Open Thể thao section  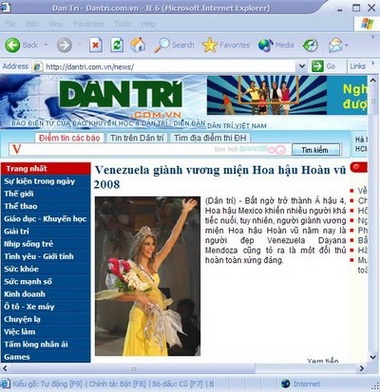click(x=46, y=206)
